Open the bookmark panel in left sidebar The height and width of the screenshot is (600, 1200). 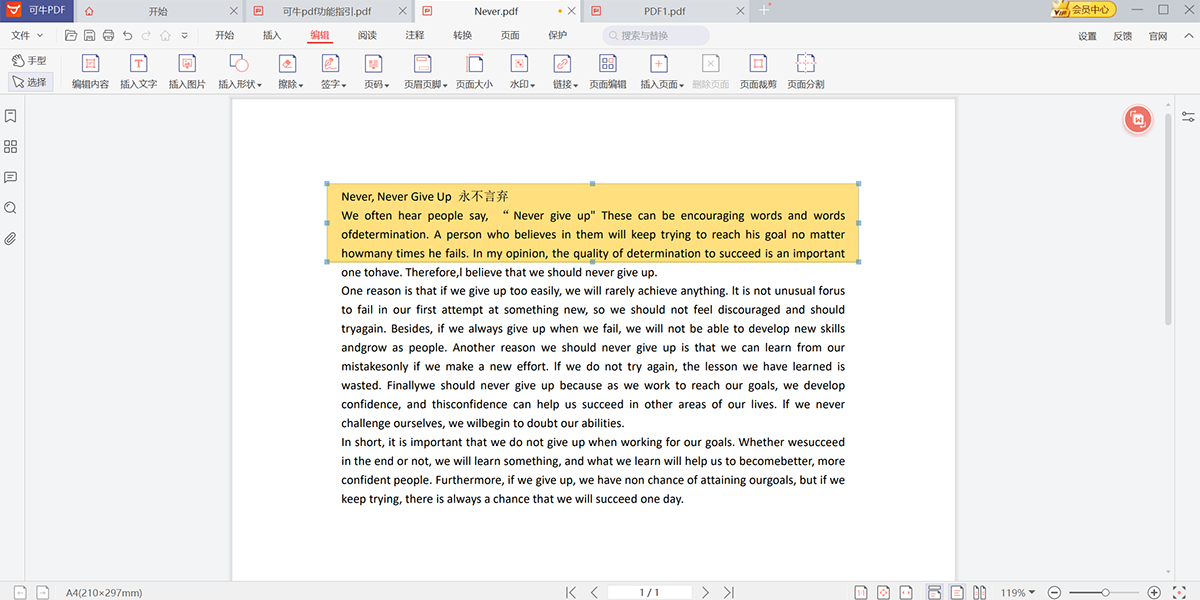click(11, 116)
